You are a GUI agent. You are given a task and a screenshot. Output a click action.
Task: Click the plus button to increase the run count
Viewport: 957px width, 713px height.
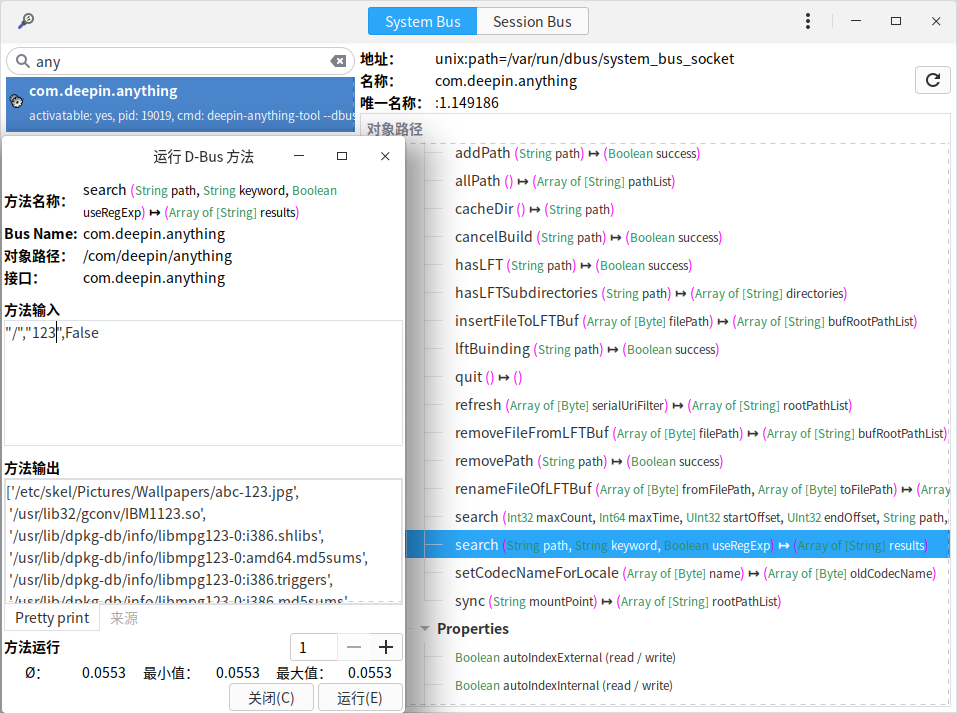pyautogui.click(x=386, y=647)
